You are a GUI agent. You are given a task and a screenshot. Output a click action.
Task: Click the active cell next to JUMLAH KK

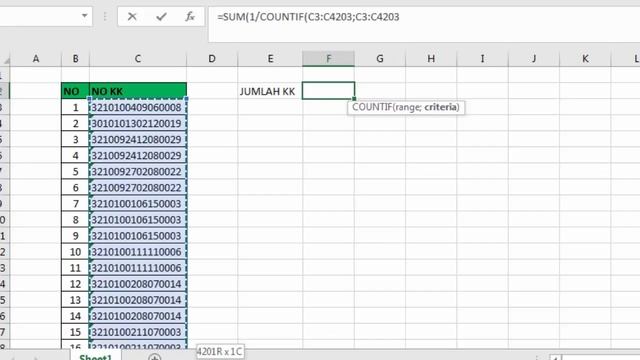point(329,91)
